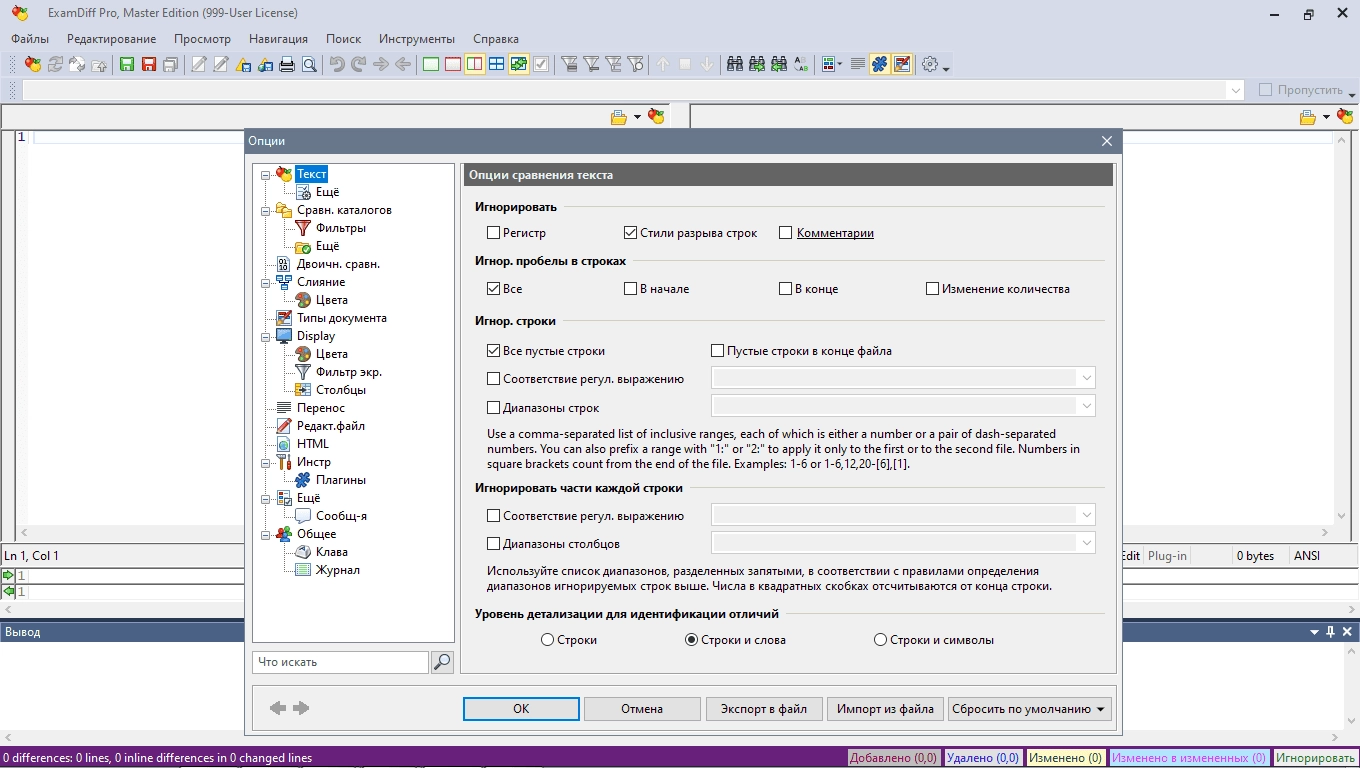Click the Find Next binoculars icon with the right arrow
The height and width of the screenshot is (768, 1360).
757,64
